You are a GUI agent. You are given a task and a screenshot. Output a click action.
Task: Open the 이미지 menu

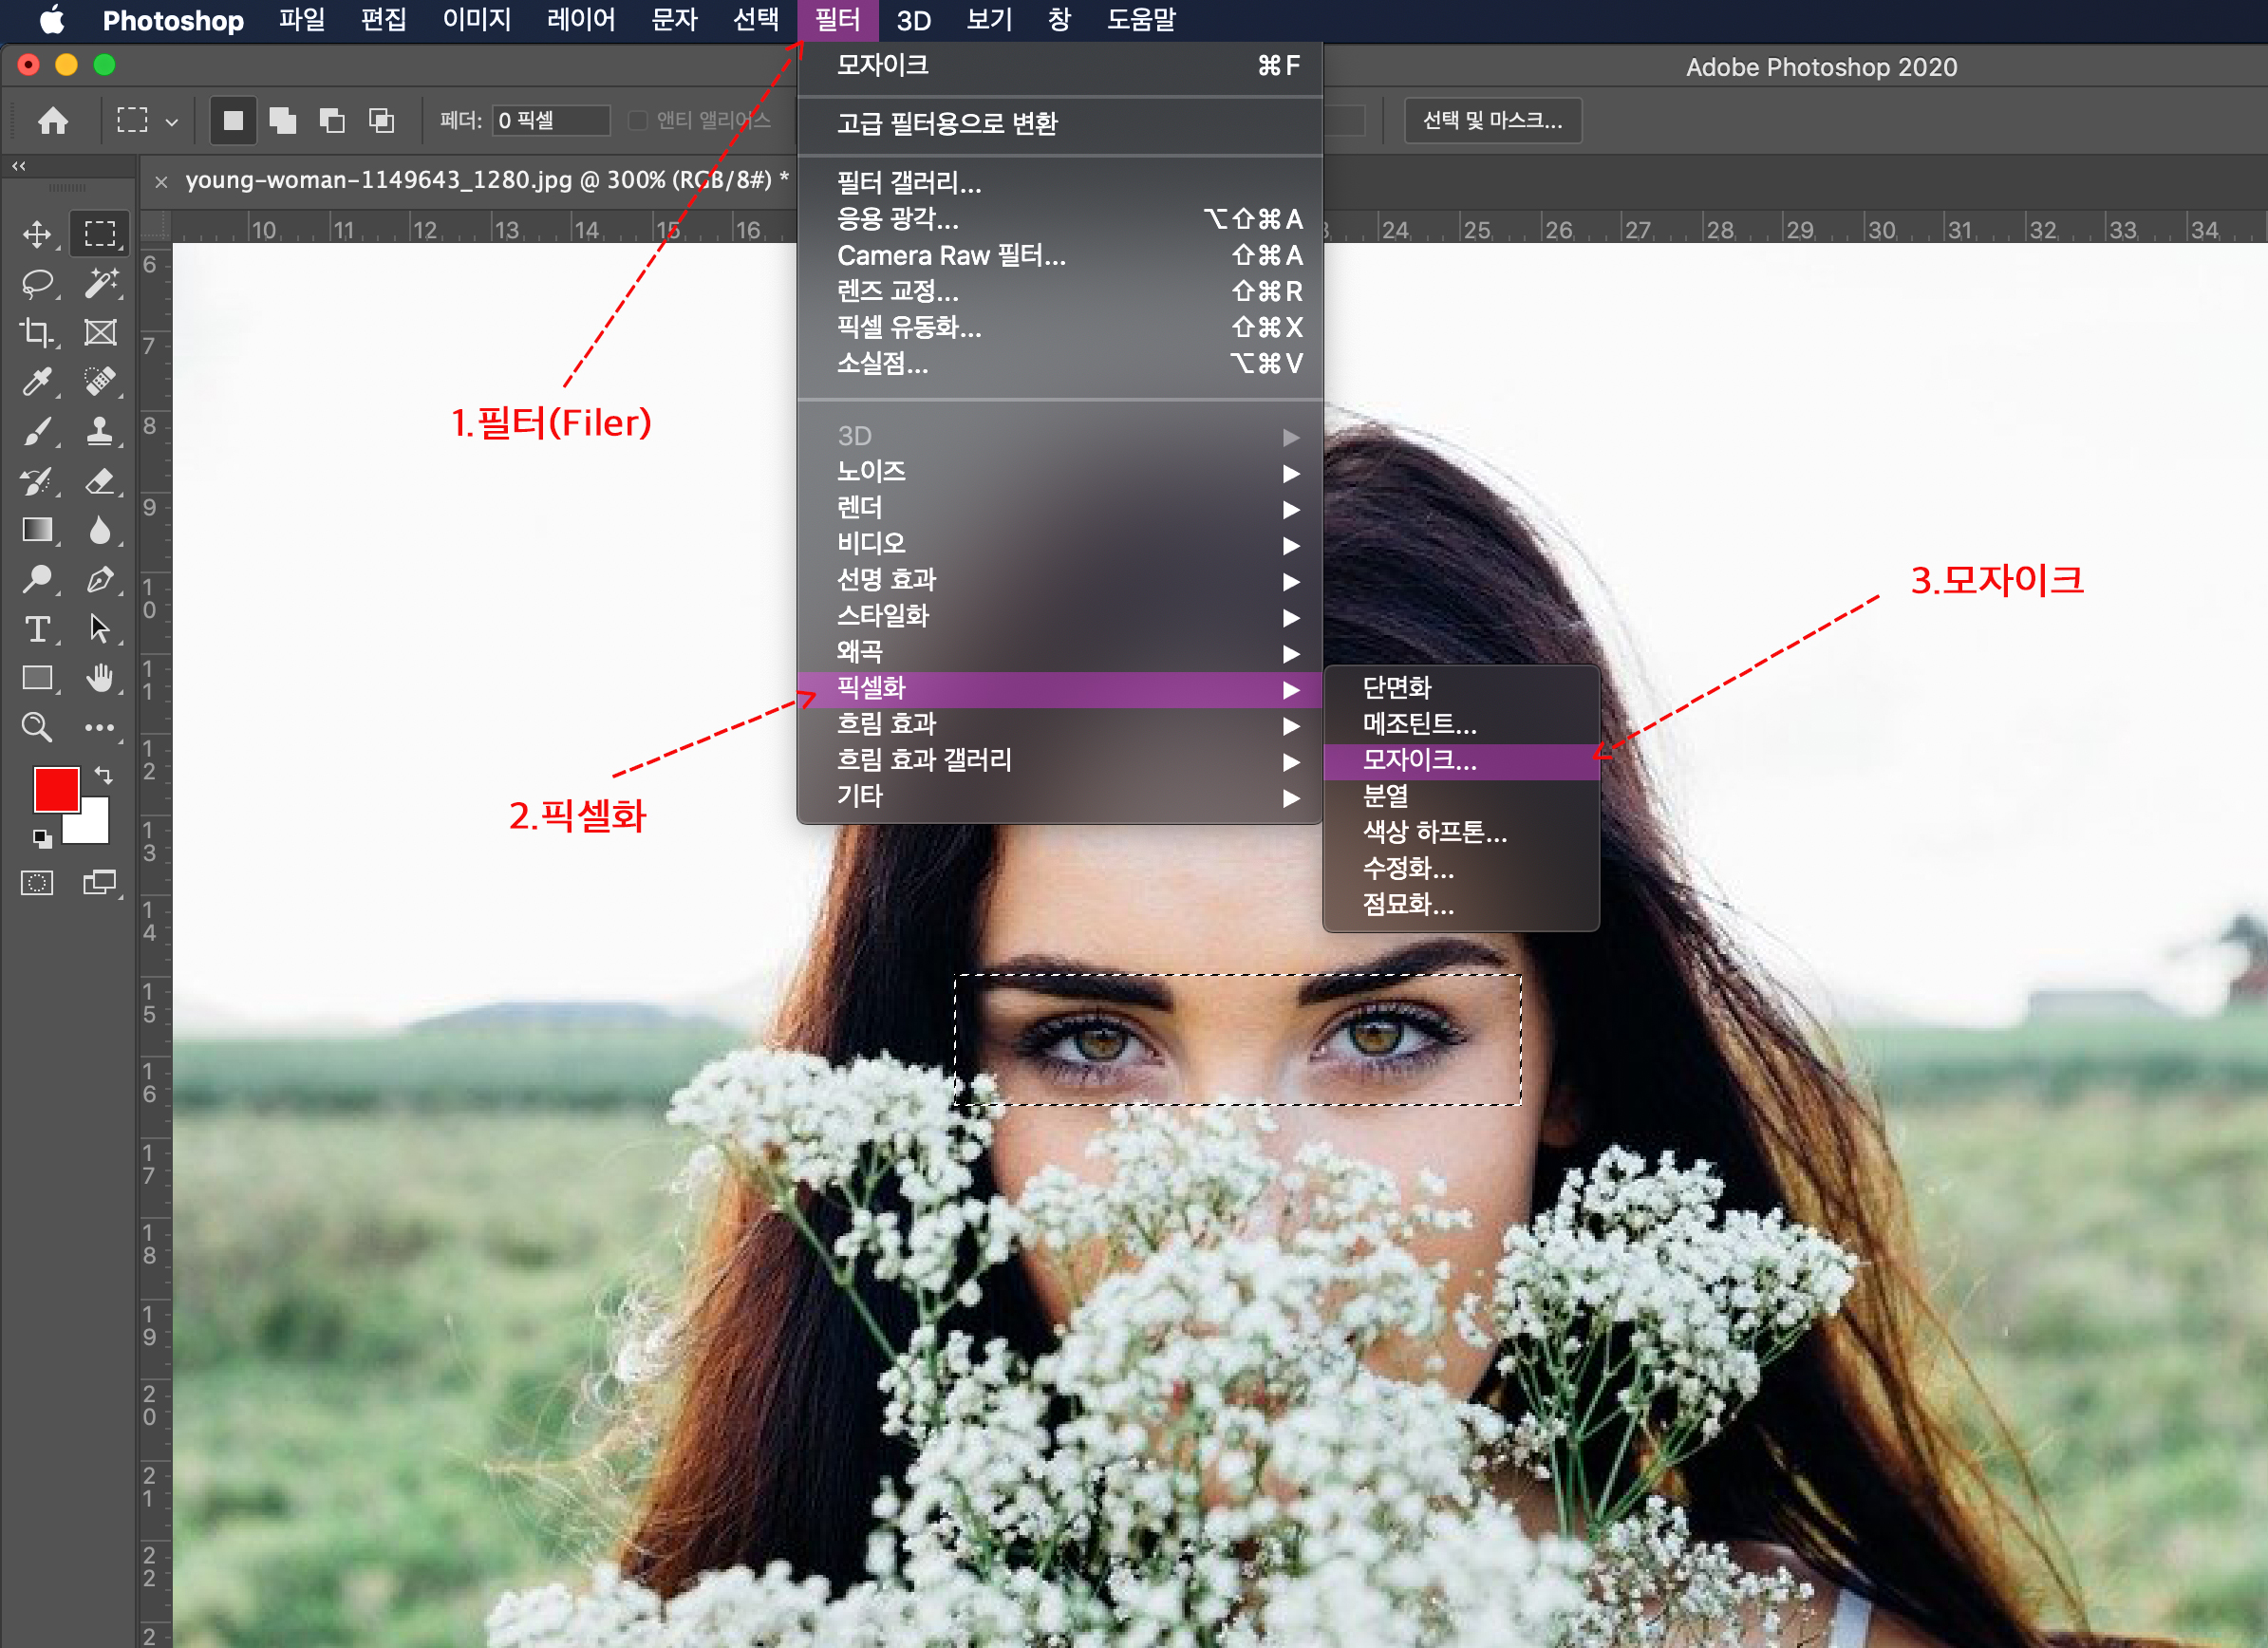click(477, 20)
